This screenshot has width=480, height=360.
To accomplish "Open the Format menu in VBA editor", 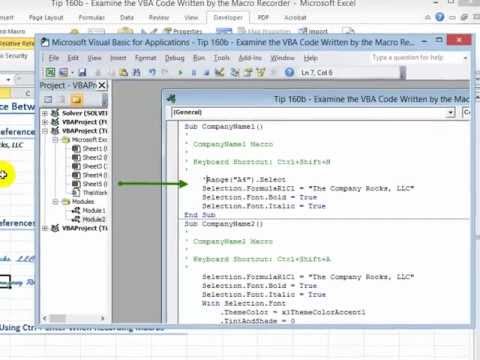I will click(x=145, y=58).
